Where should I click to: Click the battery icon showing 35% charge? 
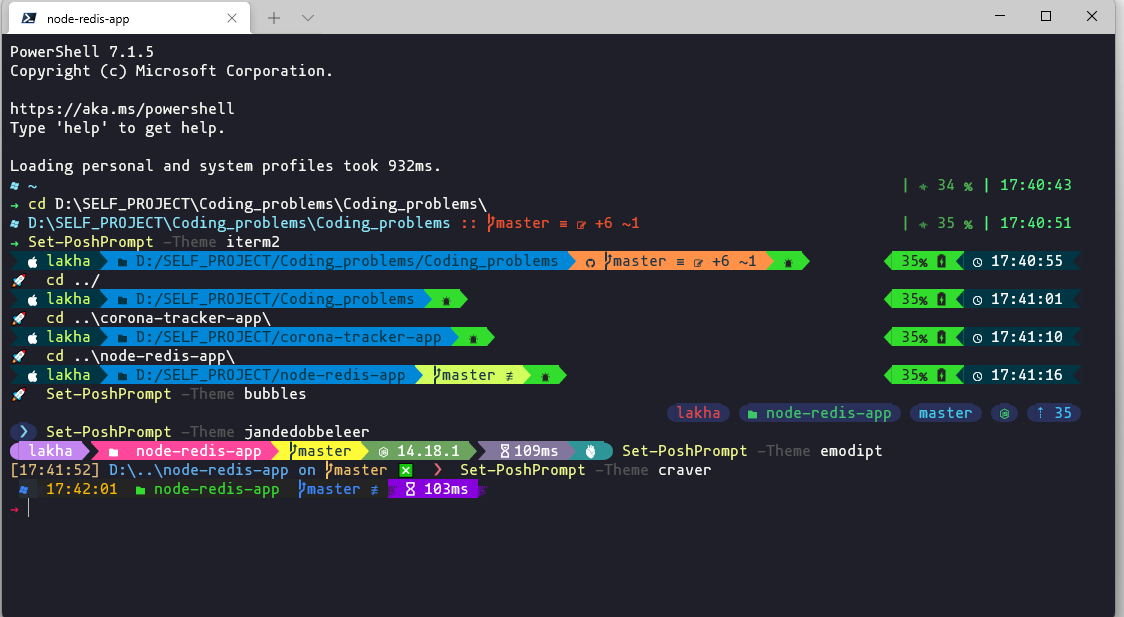point(941,260)
